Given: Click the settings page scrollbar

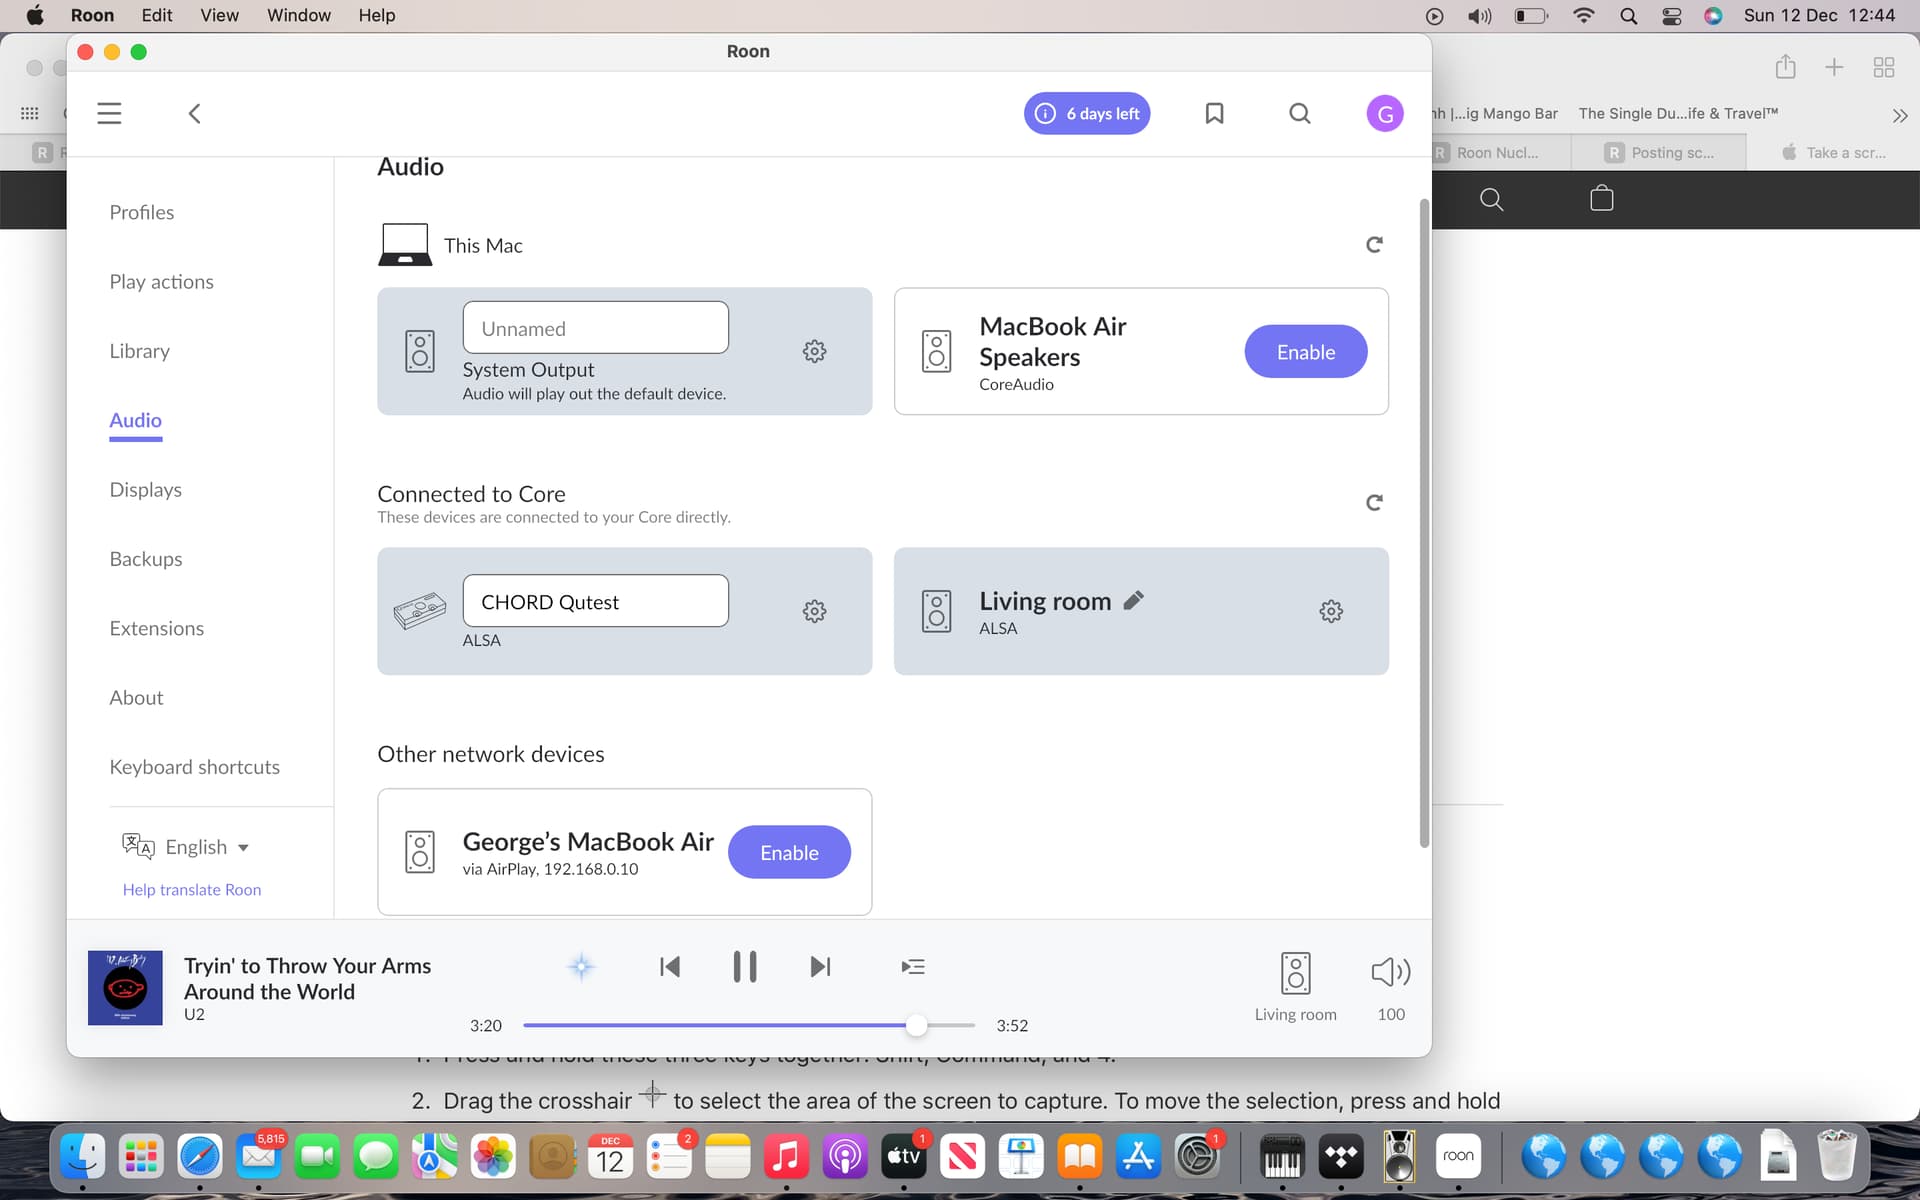Looking at the screenshot, I should click(x=1424, y=523).
